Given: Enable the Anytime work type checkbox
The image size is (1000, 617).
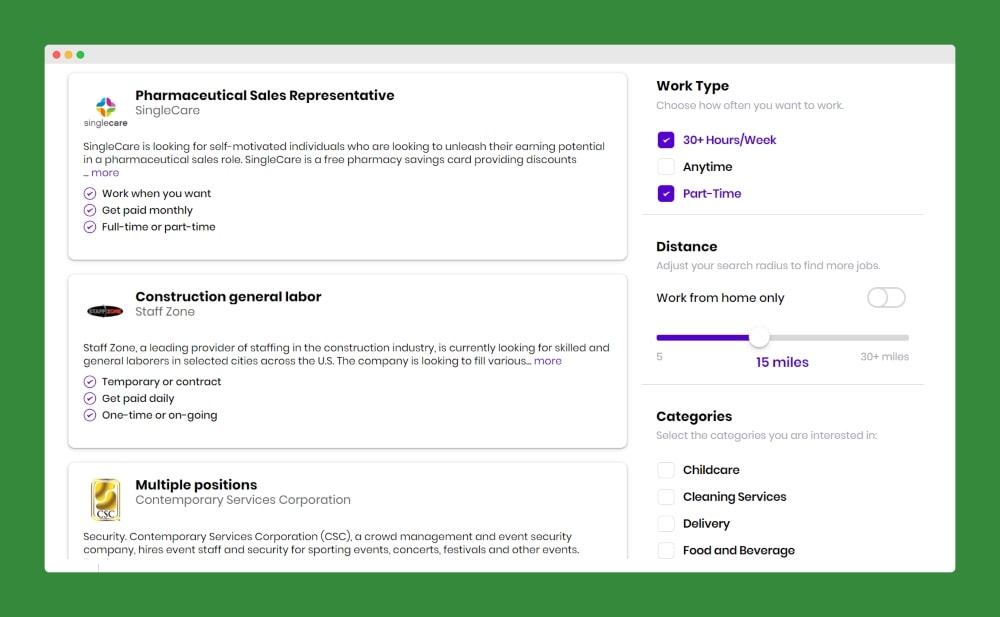Looking at the screenshot, I should click(666, 167).
